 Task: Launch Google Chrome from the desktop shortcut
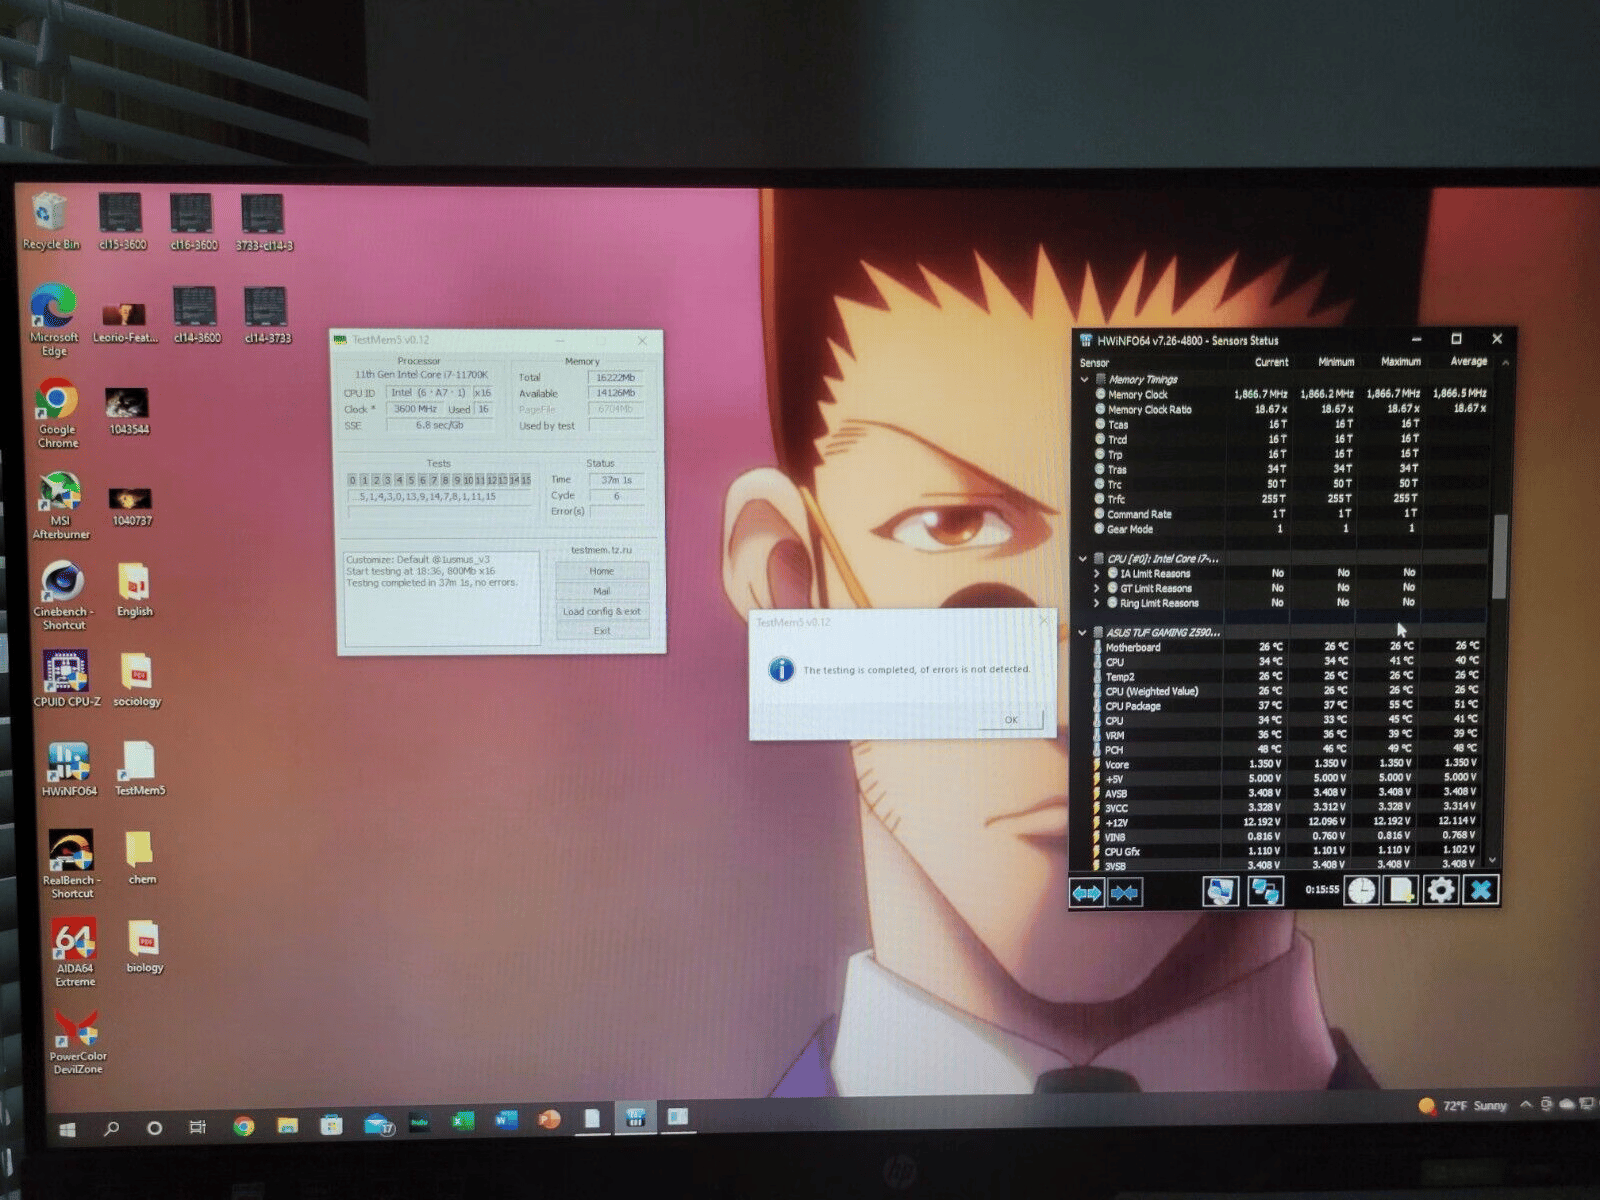point(57,412)
